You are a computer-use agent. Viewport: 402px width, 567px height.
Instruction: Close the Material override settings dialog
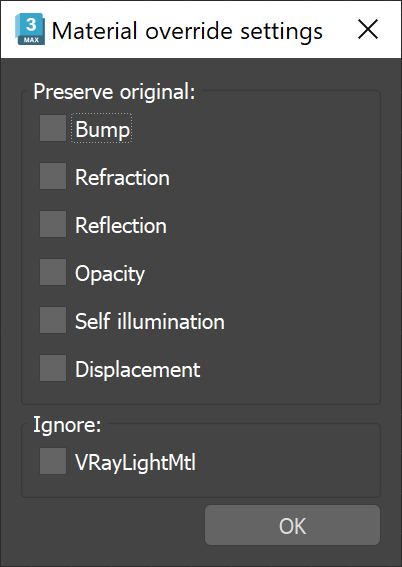pyautogui.click(x=368, y=29)
